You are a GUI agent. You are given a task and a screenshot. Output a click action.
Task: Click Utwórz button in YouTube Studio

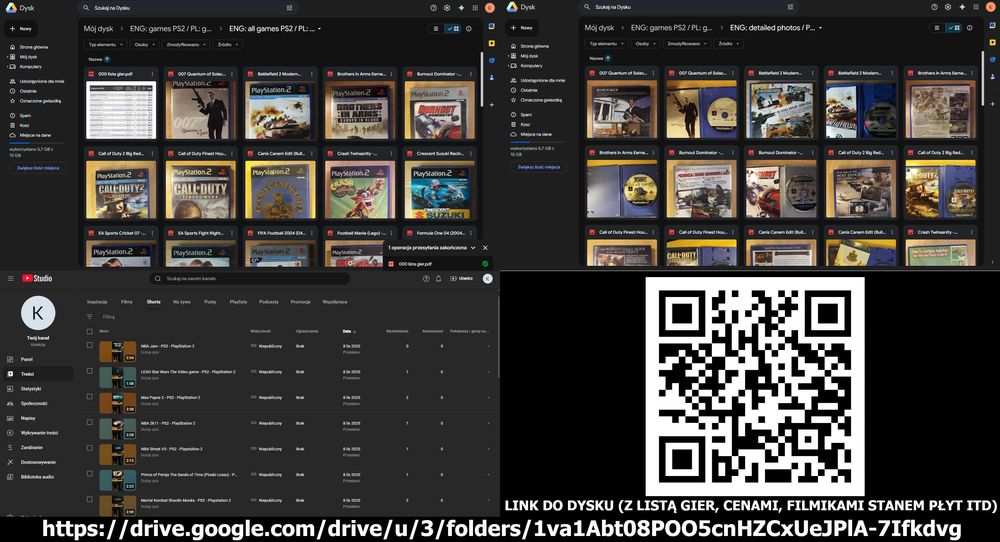[462, 279]
